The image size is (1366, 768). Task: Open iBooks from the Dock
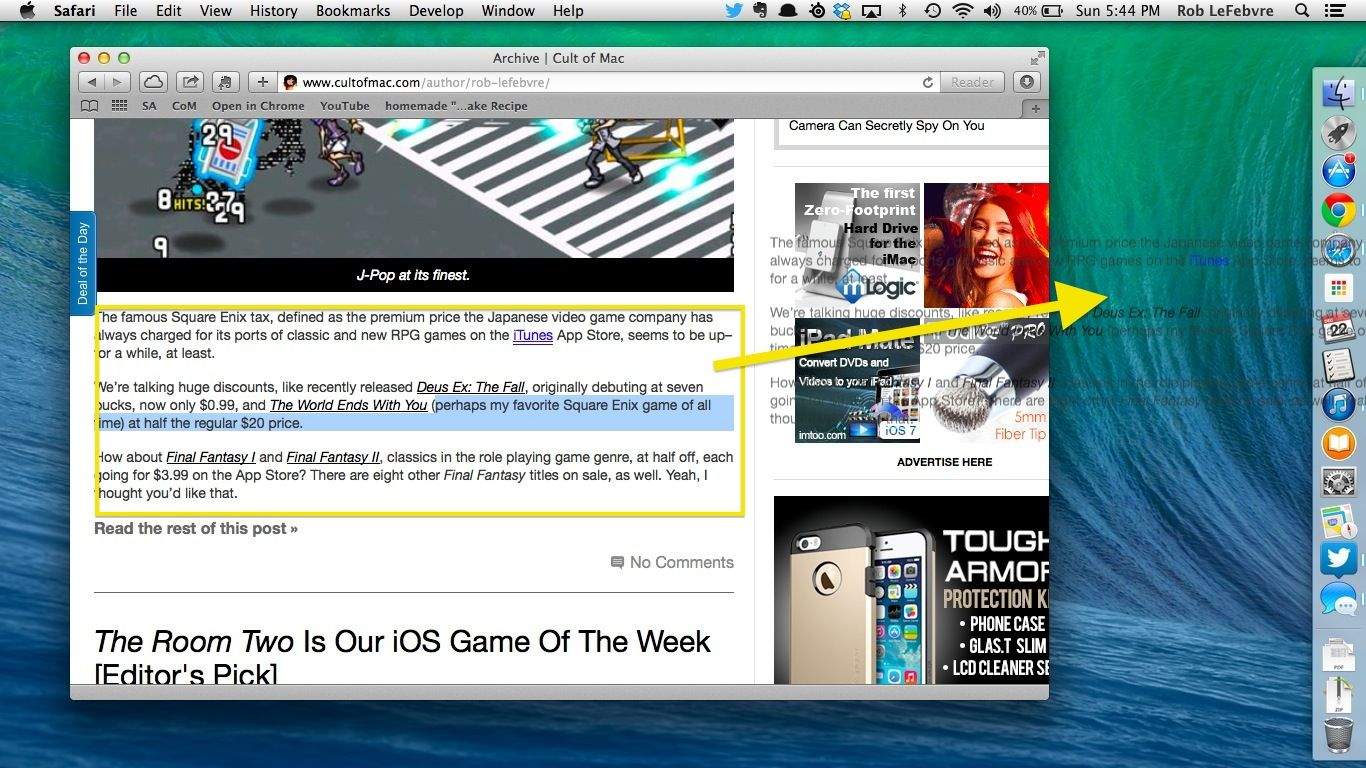tap(1338, 443)
